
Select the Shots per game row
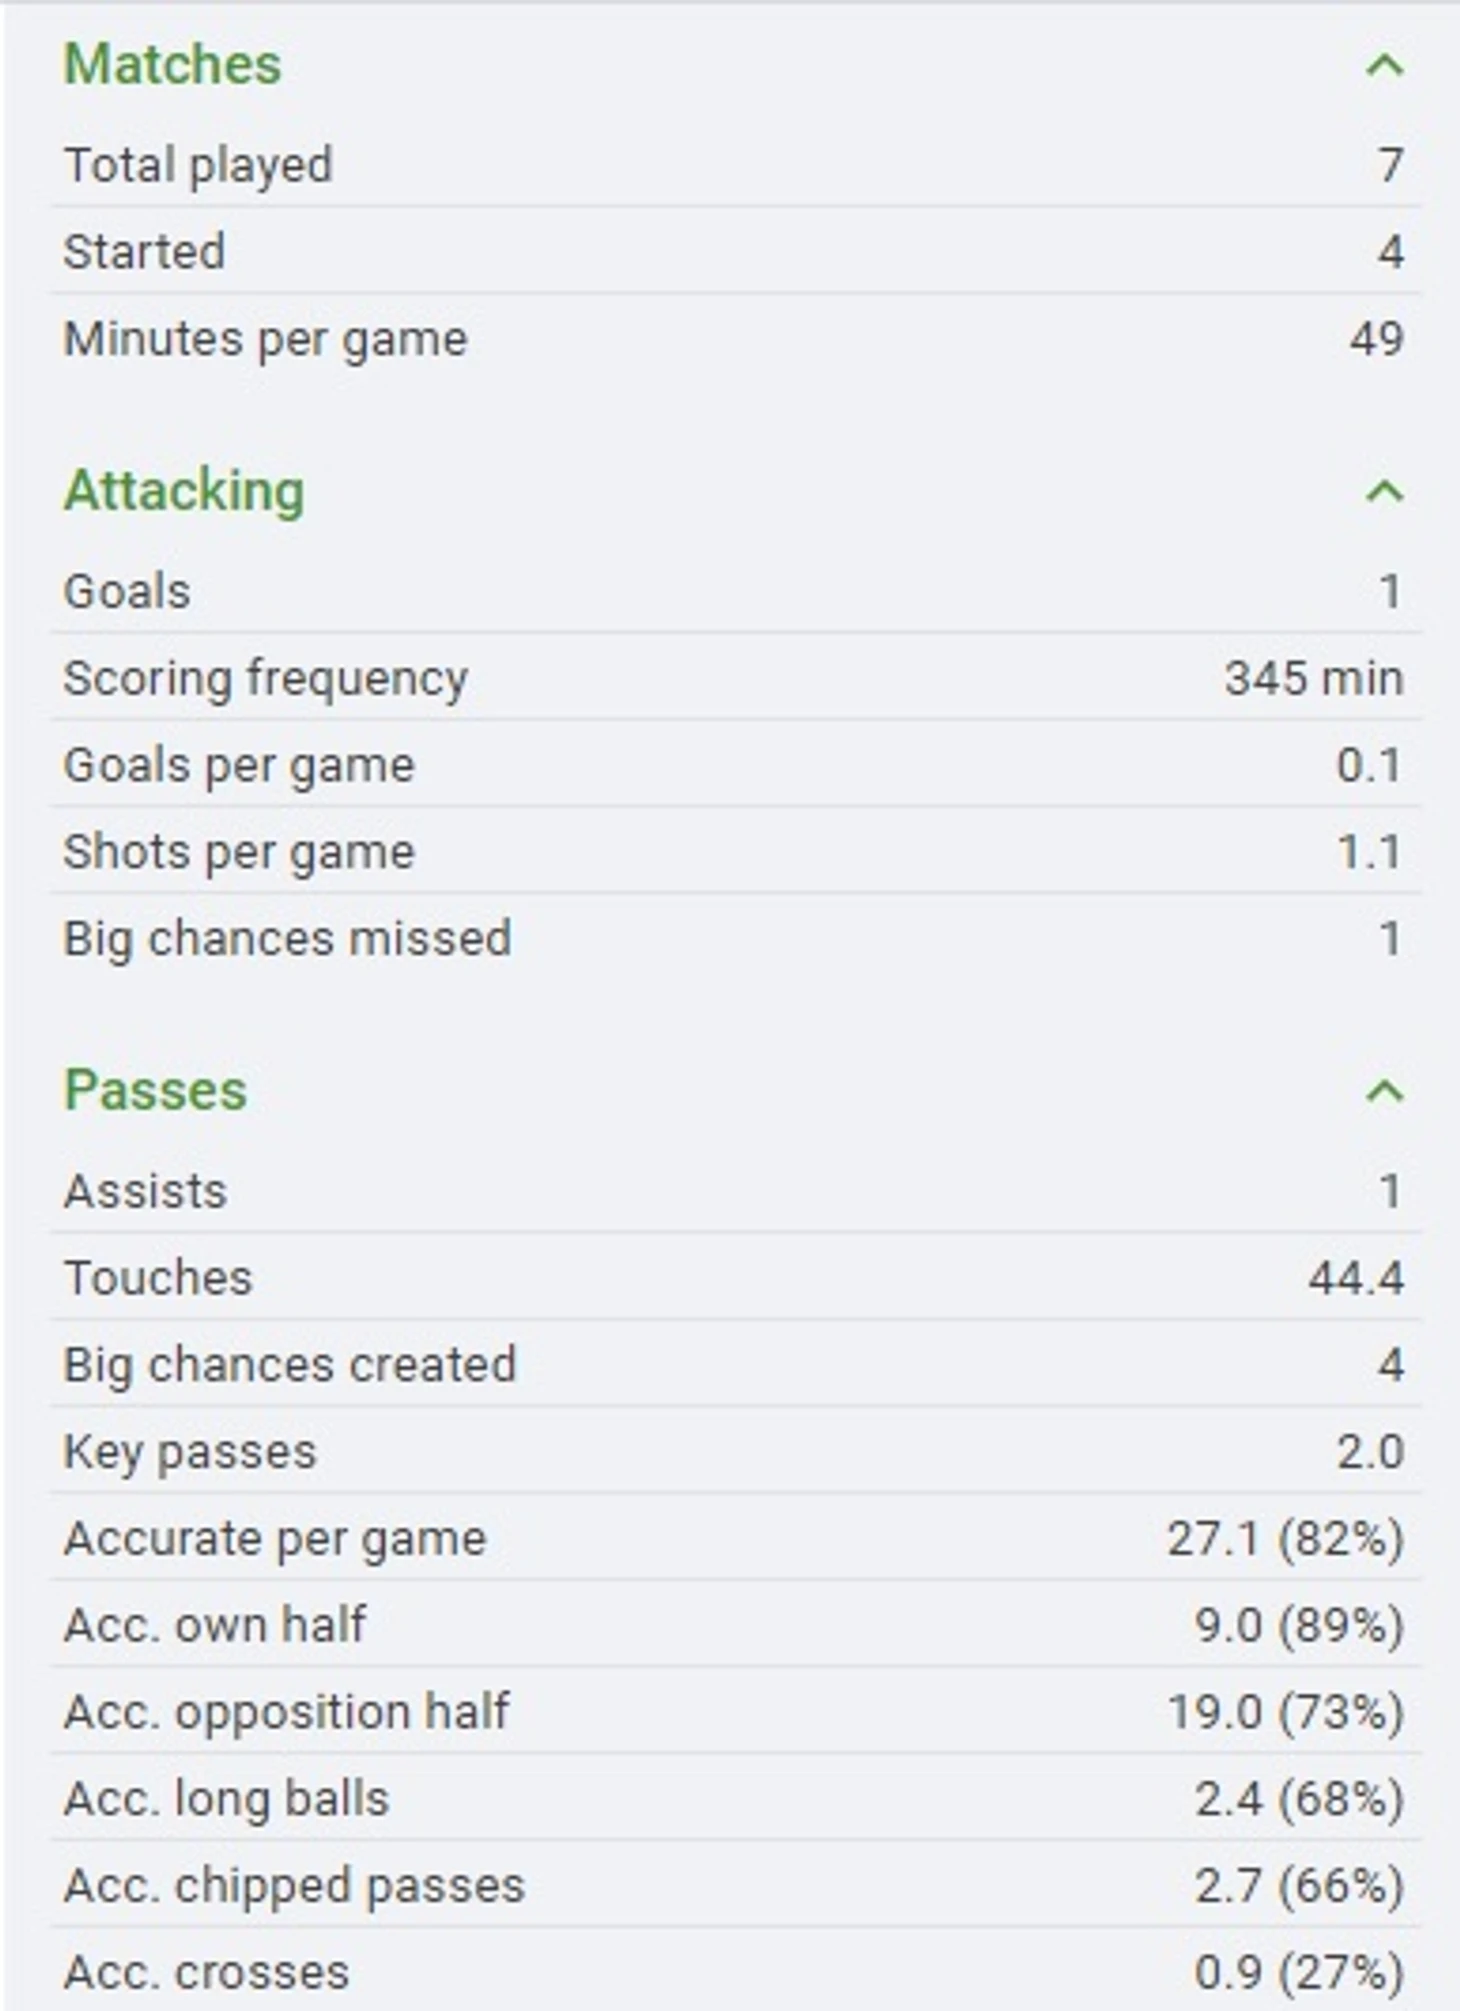click(x=735, y=852)
